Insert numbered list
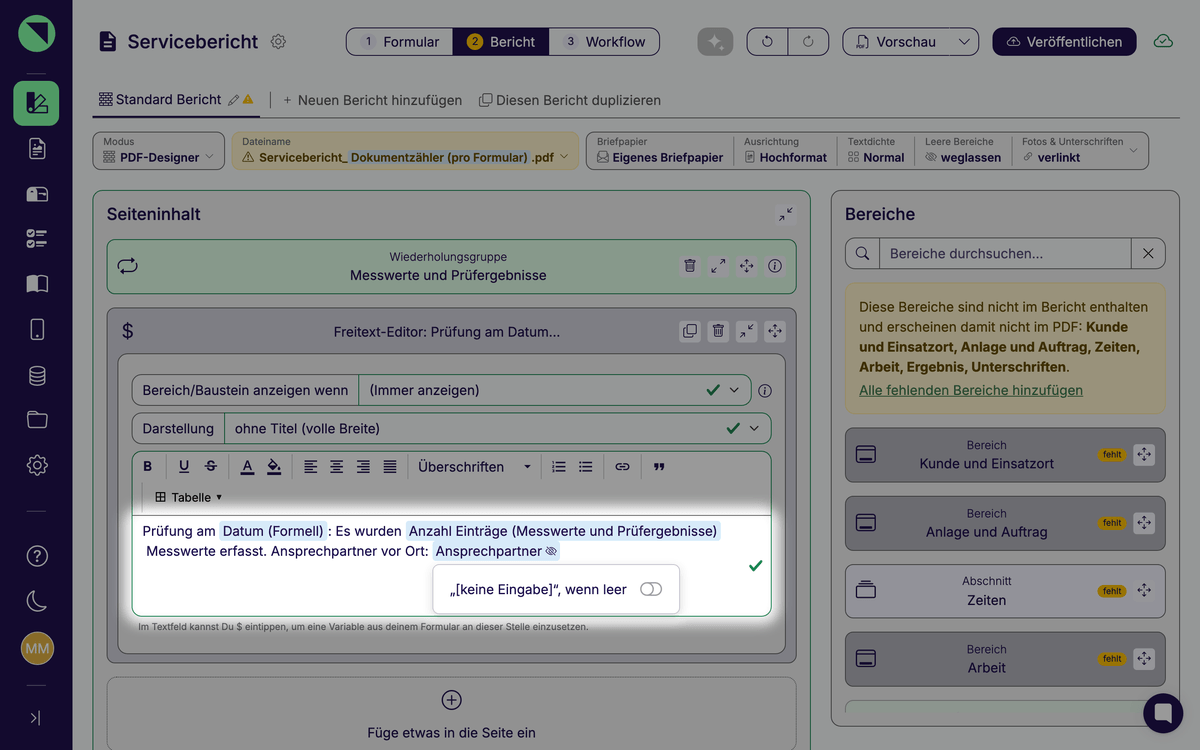The height and width of the screenshot is (750, 1200). point(559,466)
